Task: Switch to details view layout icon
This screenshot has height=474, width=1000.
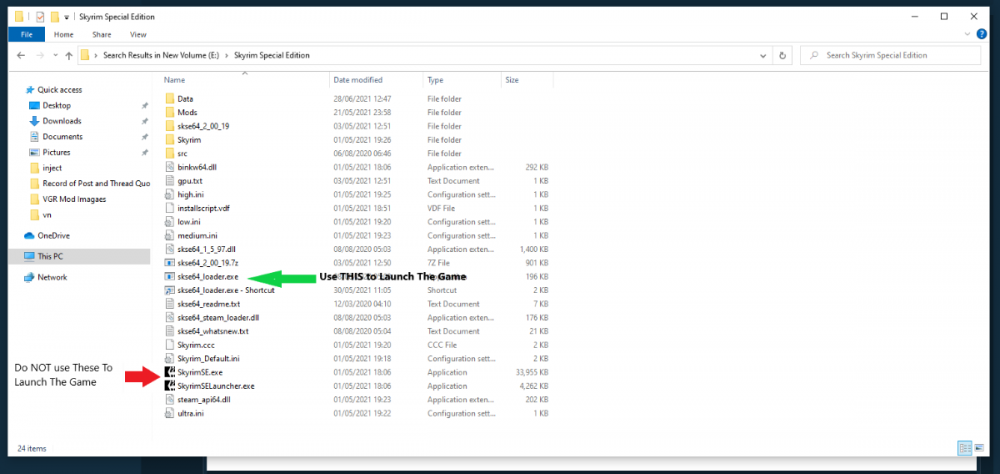Action: [x=964, y=448]
